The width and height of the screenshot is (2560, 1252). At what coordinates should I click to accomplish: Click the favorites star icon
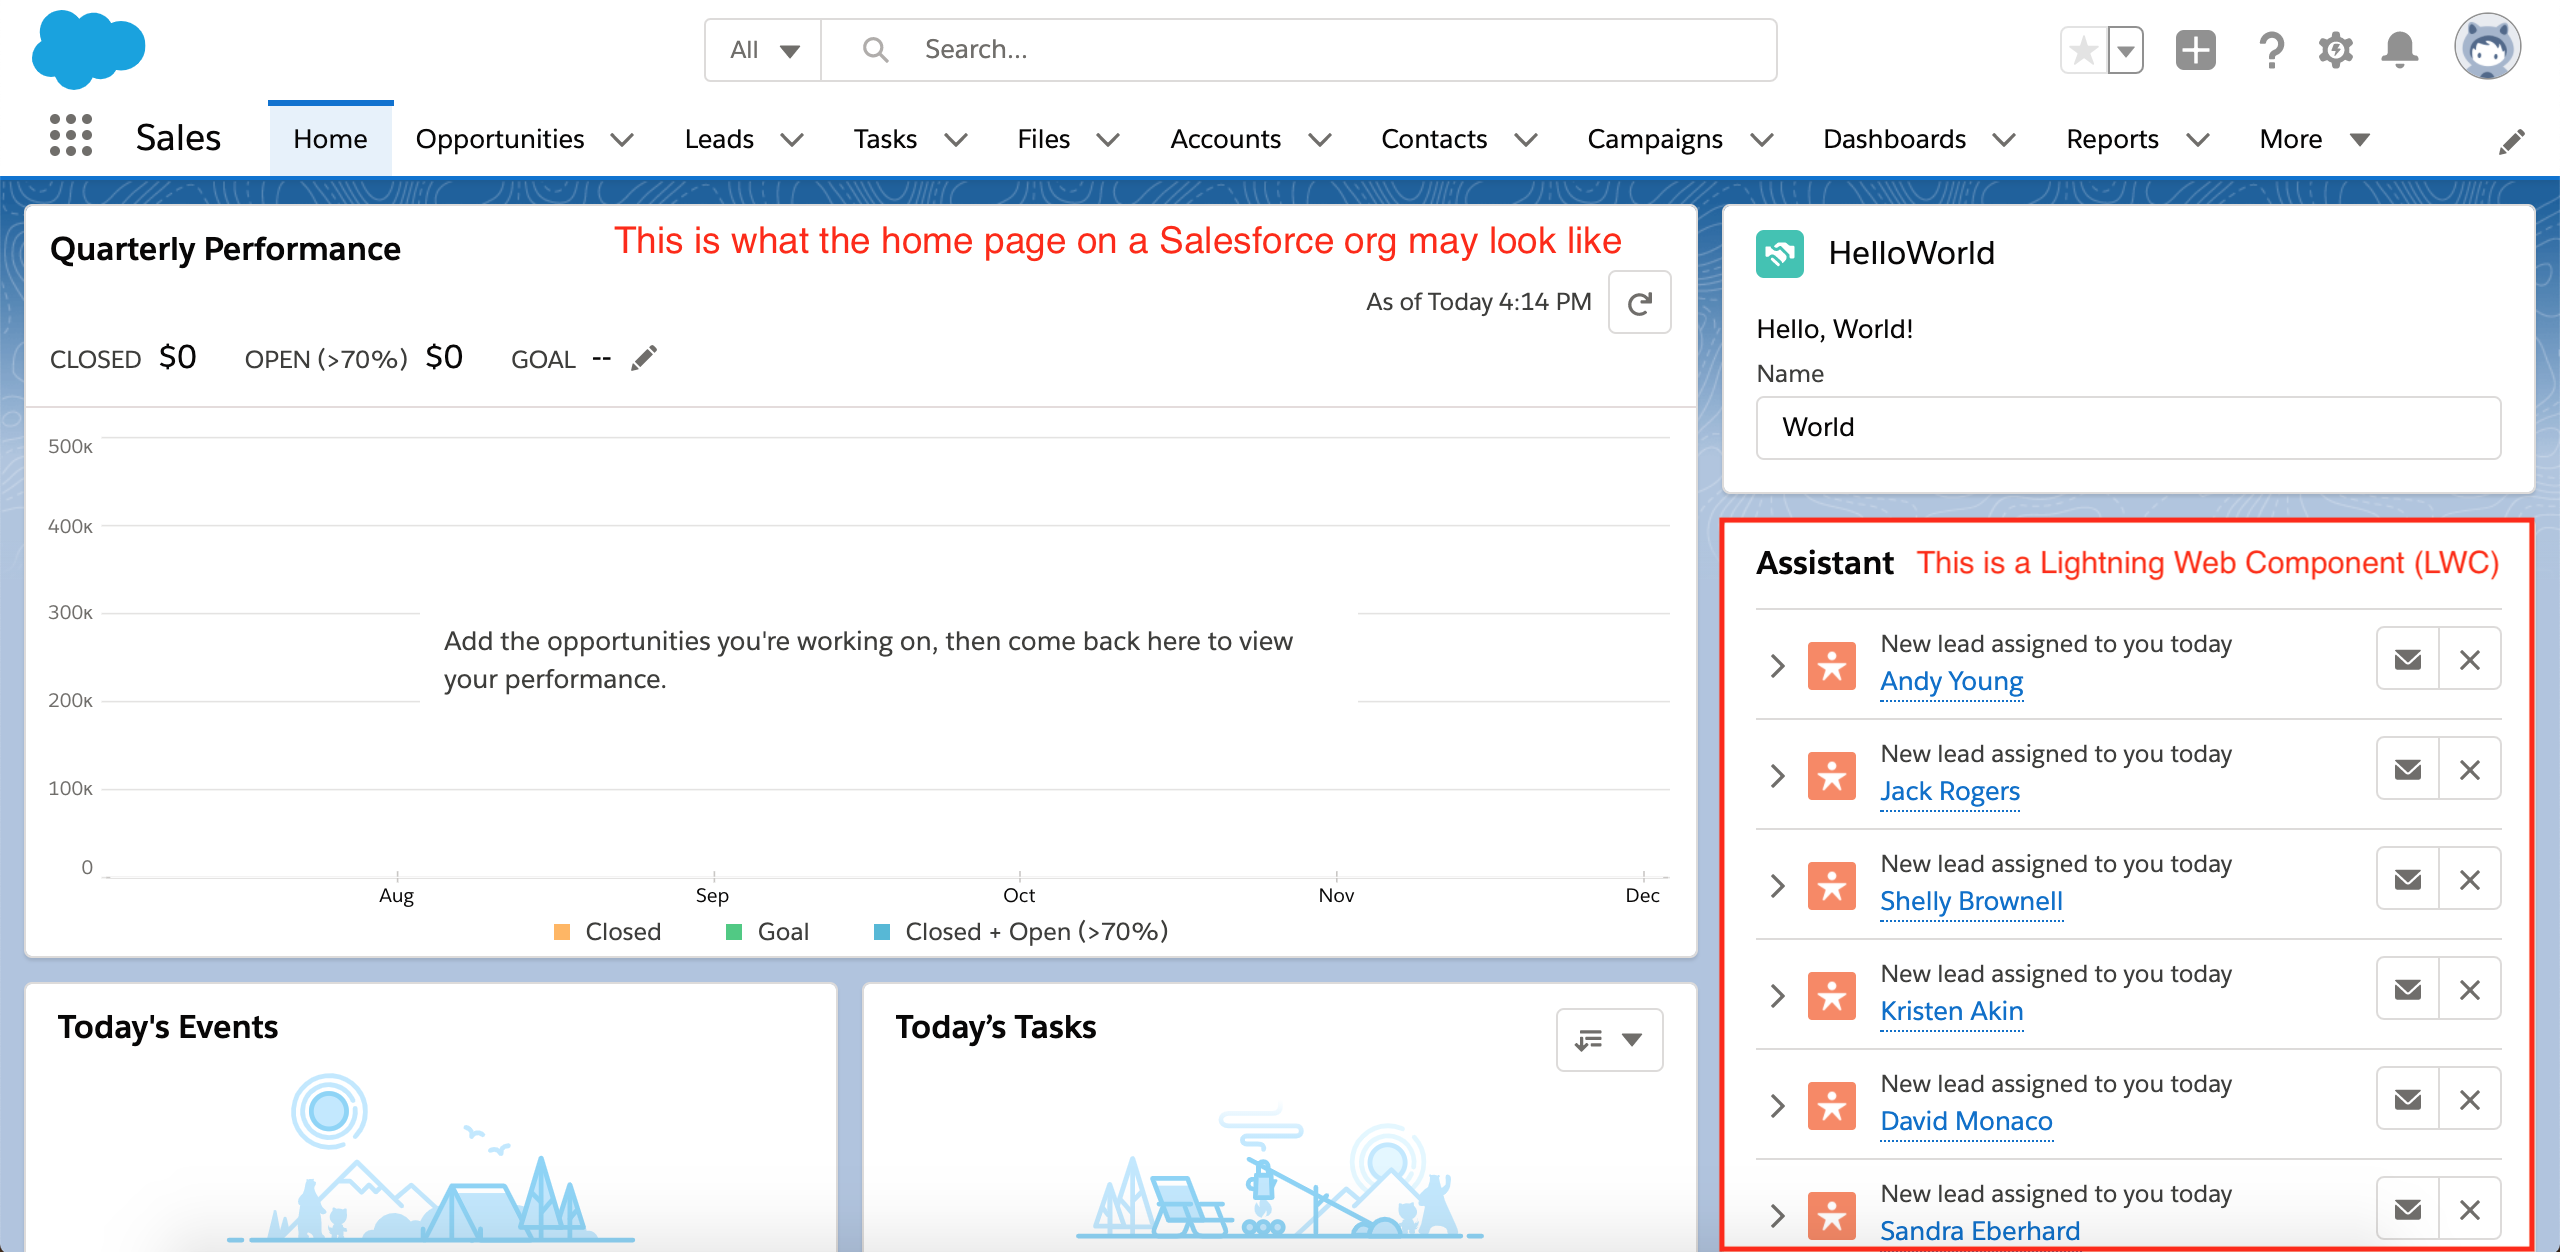(x=2084, y=50)
